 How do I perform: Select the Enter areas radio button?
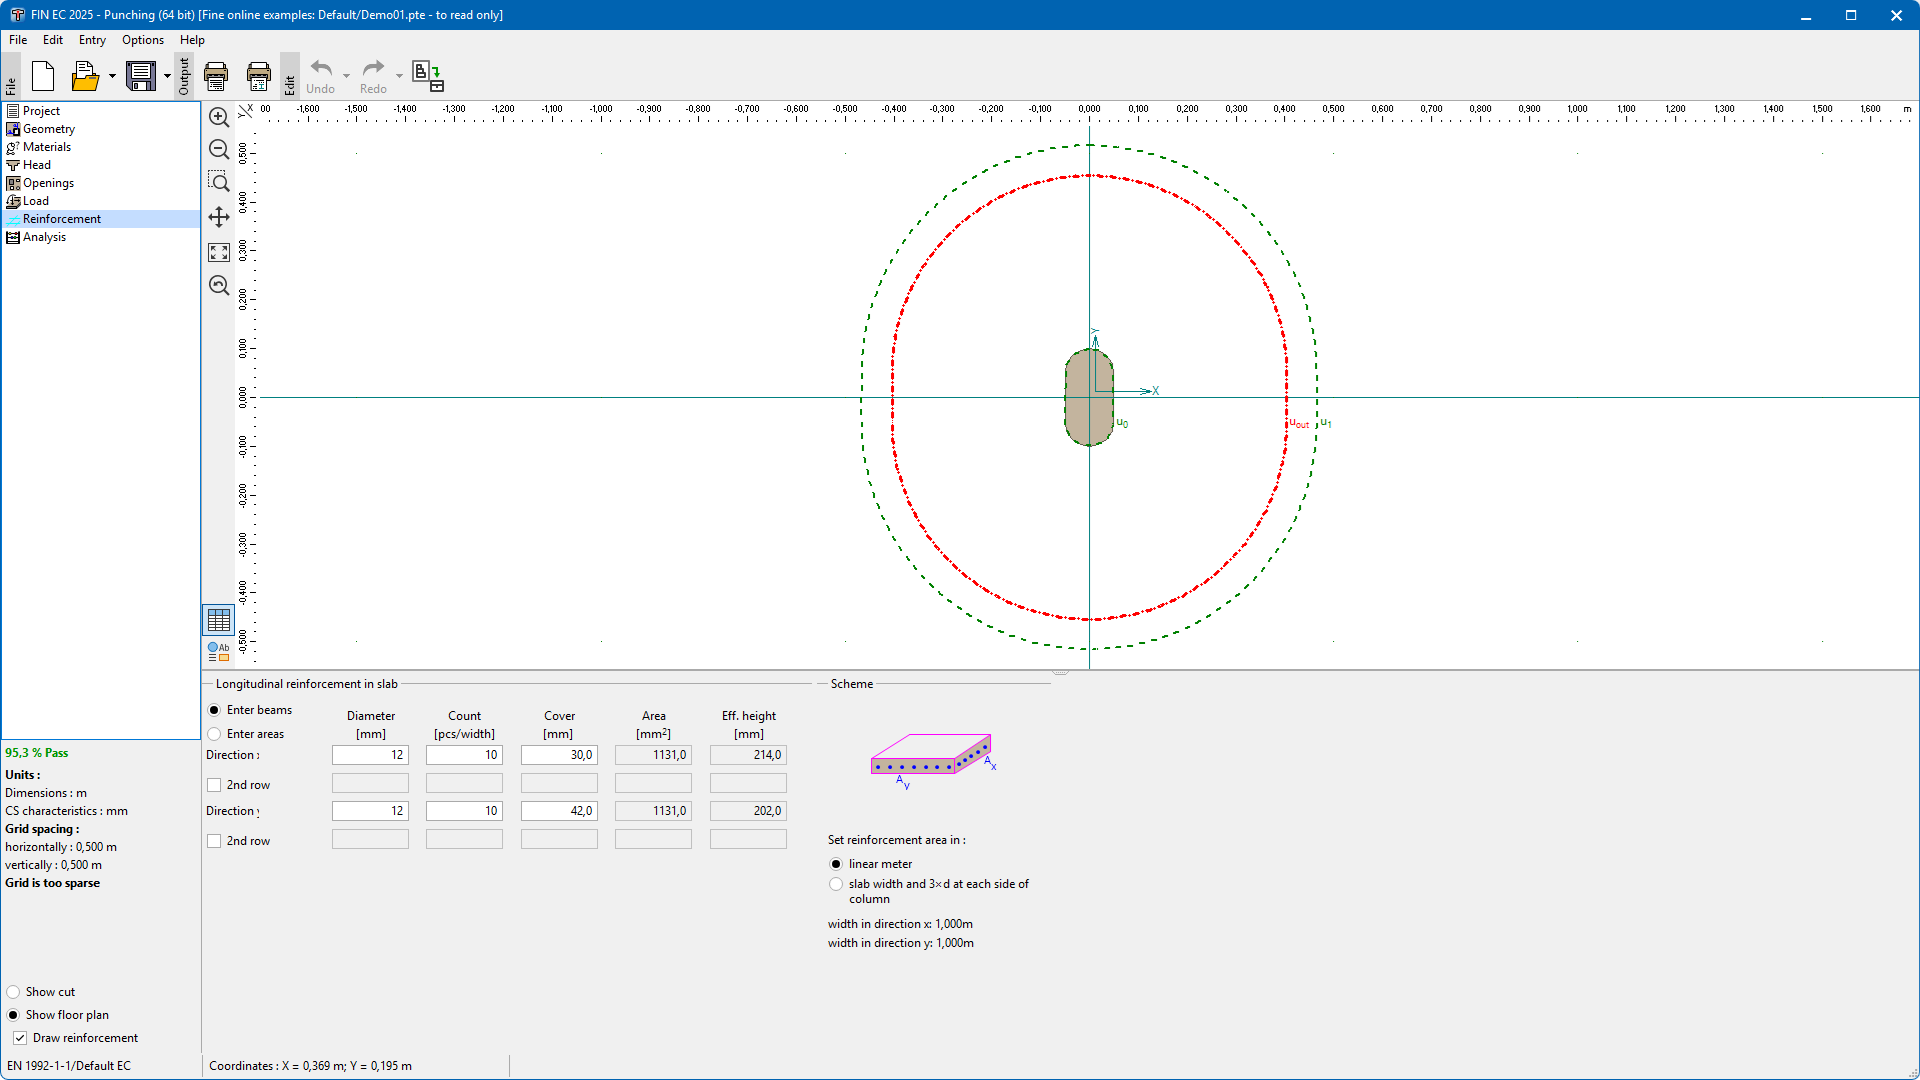(214, 734)
